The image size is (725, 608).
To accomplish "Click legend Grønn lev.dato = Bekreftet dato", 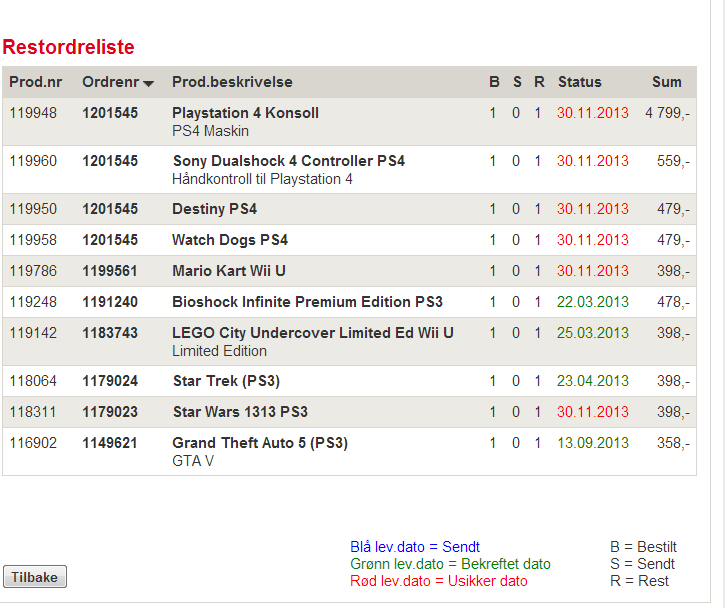I will [450, 564].
